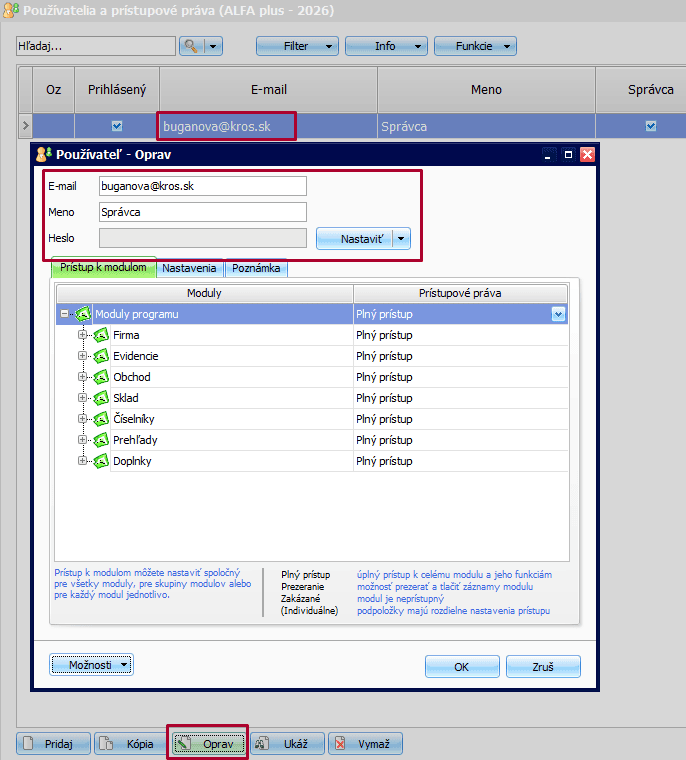Click the Nastaviť password button
This screenshot has height=760, width=686.
[355, 238]
